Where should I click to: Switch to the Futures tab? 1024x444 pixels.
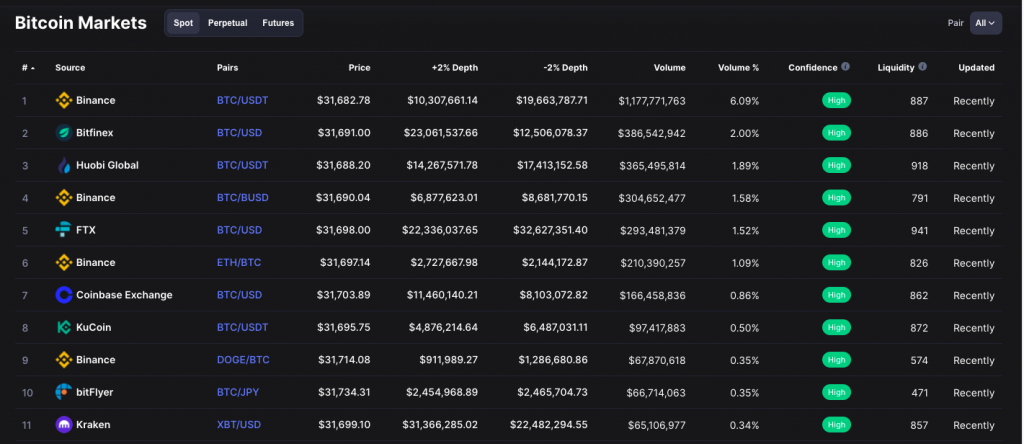(278, 23)
